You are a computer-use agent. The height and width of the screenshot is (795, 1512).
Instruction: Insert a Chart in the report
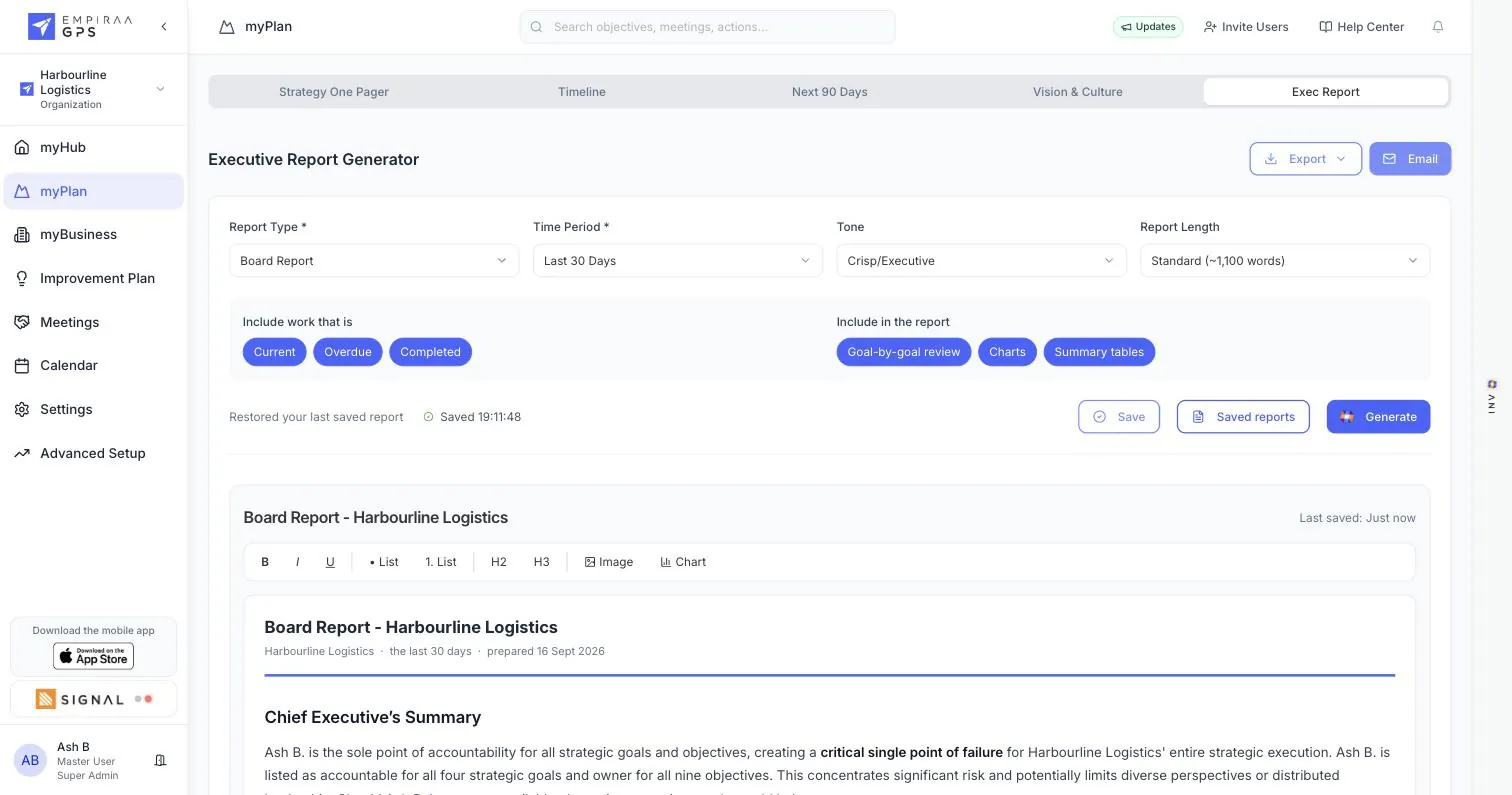pos(683,562)
